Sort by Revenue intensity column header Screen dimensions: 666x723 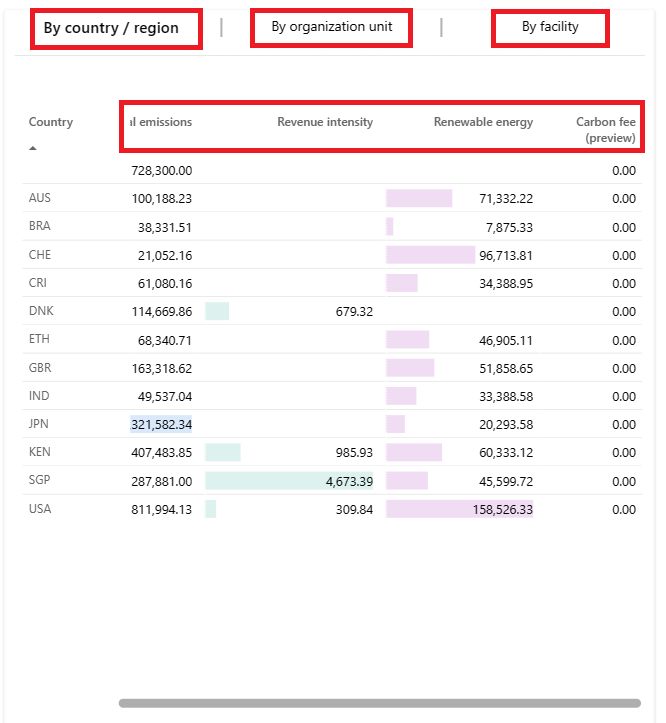(325, 122)
